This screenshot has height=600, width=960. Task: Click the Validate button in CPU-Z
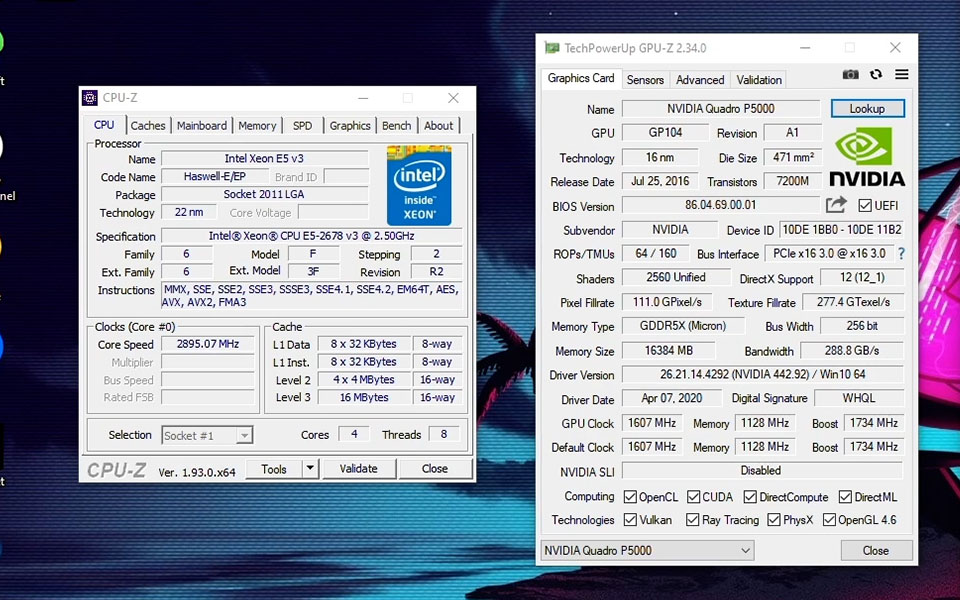[x=359, y=468]
